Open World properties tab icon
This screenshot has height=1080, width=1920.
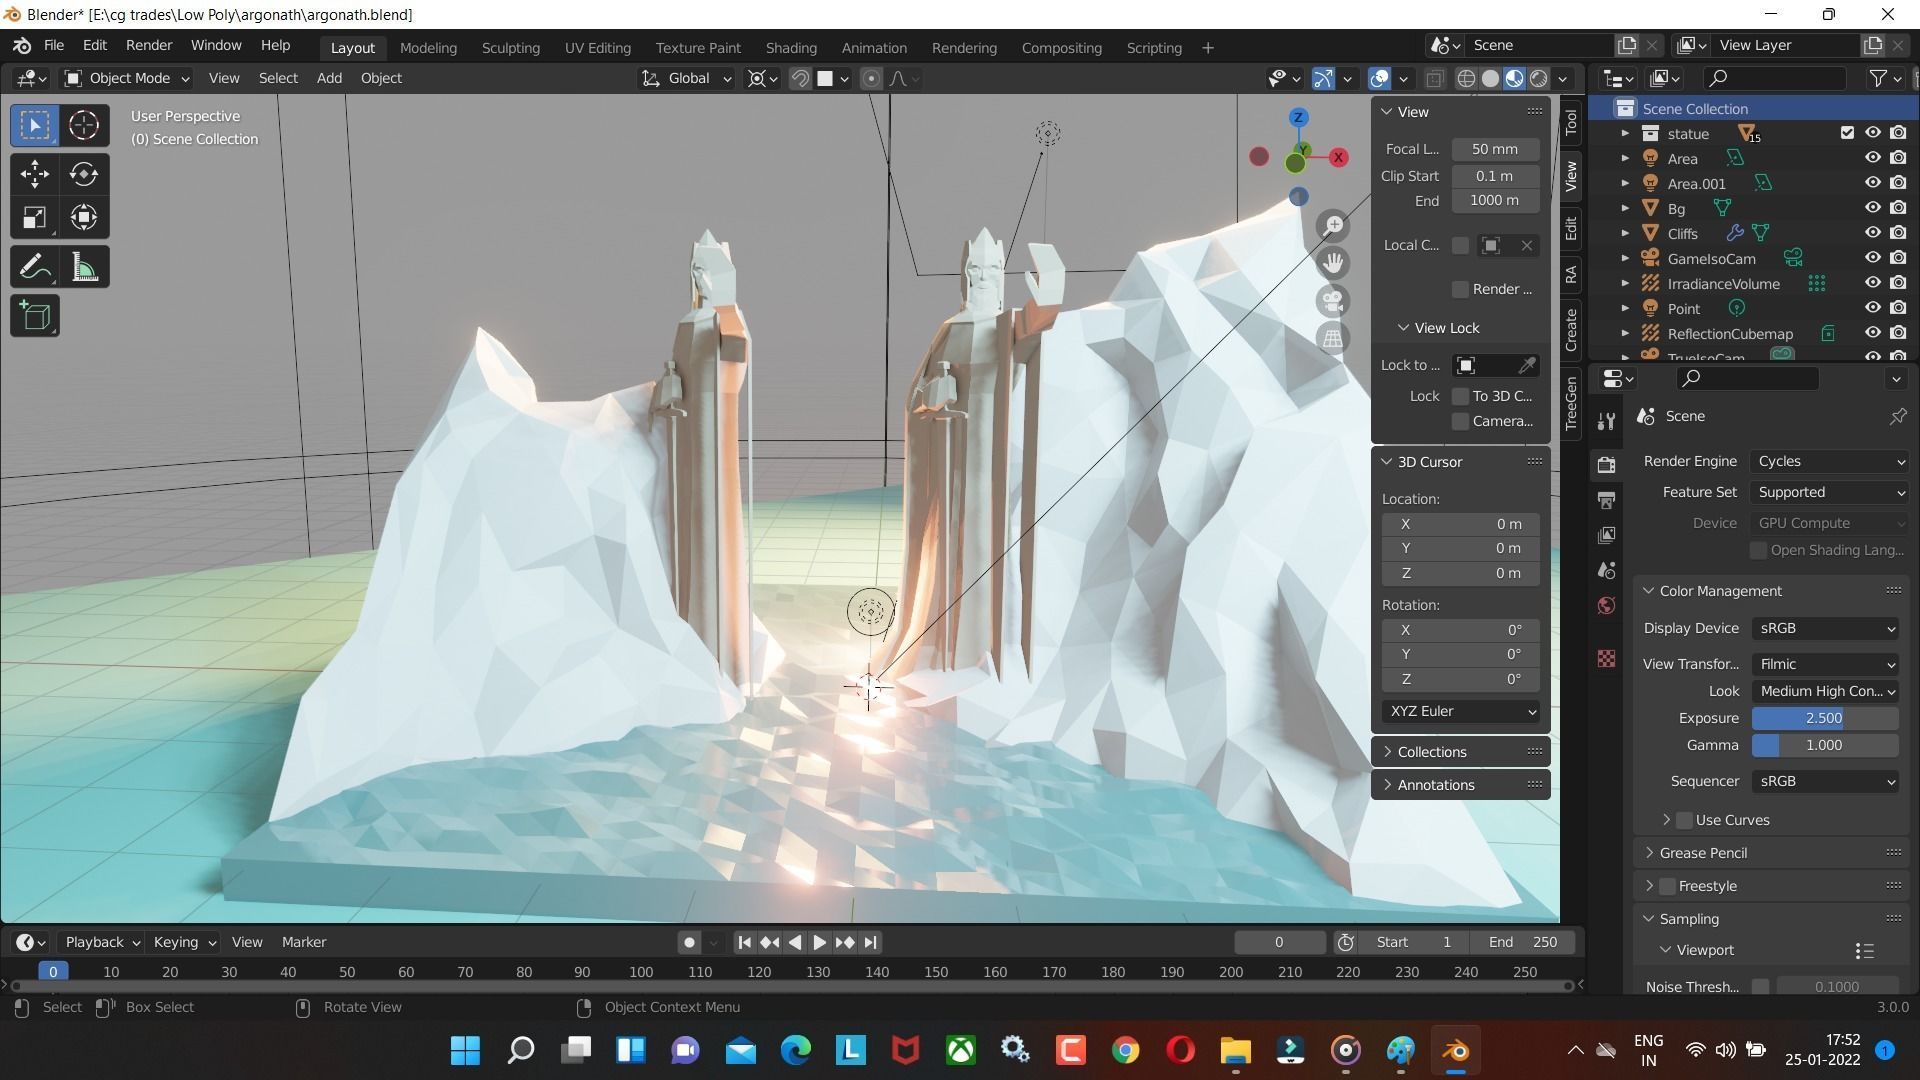pos(1606,605)
